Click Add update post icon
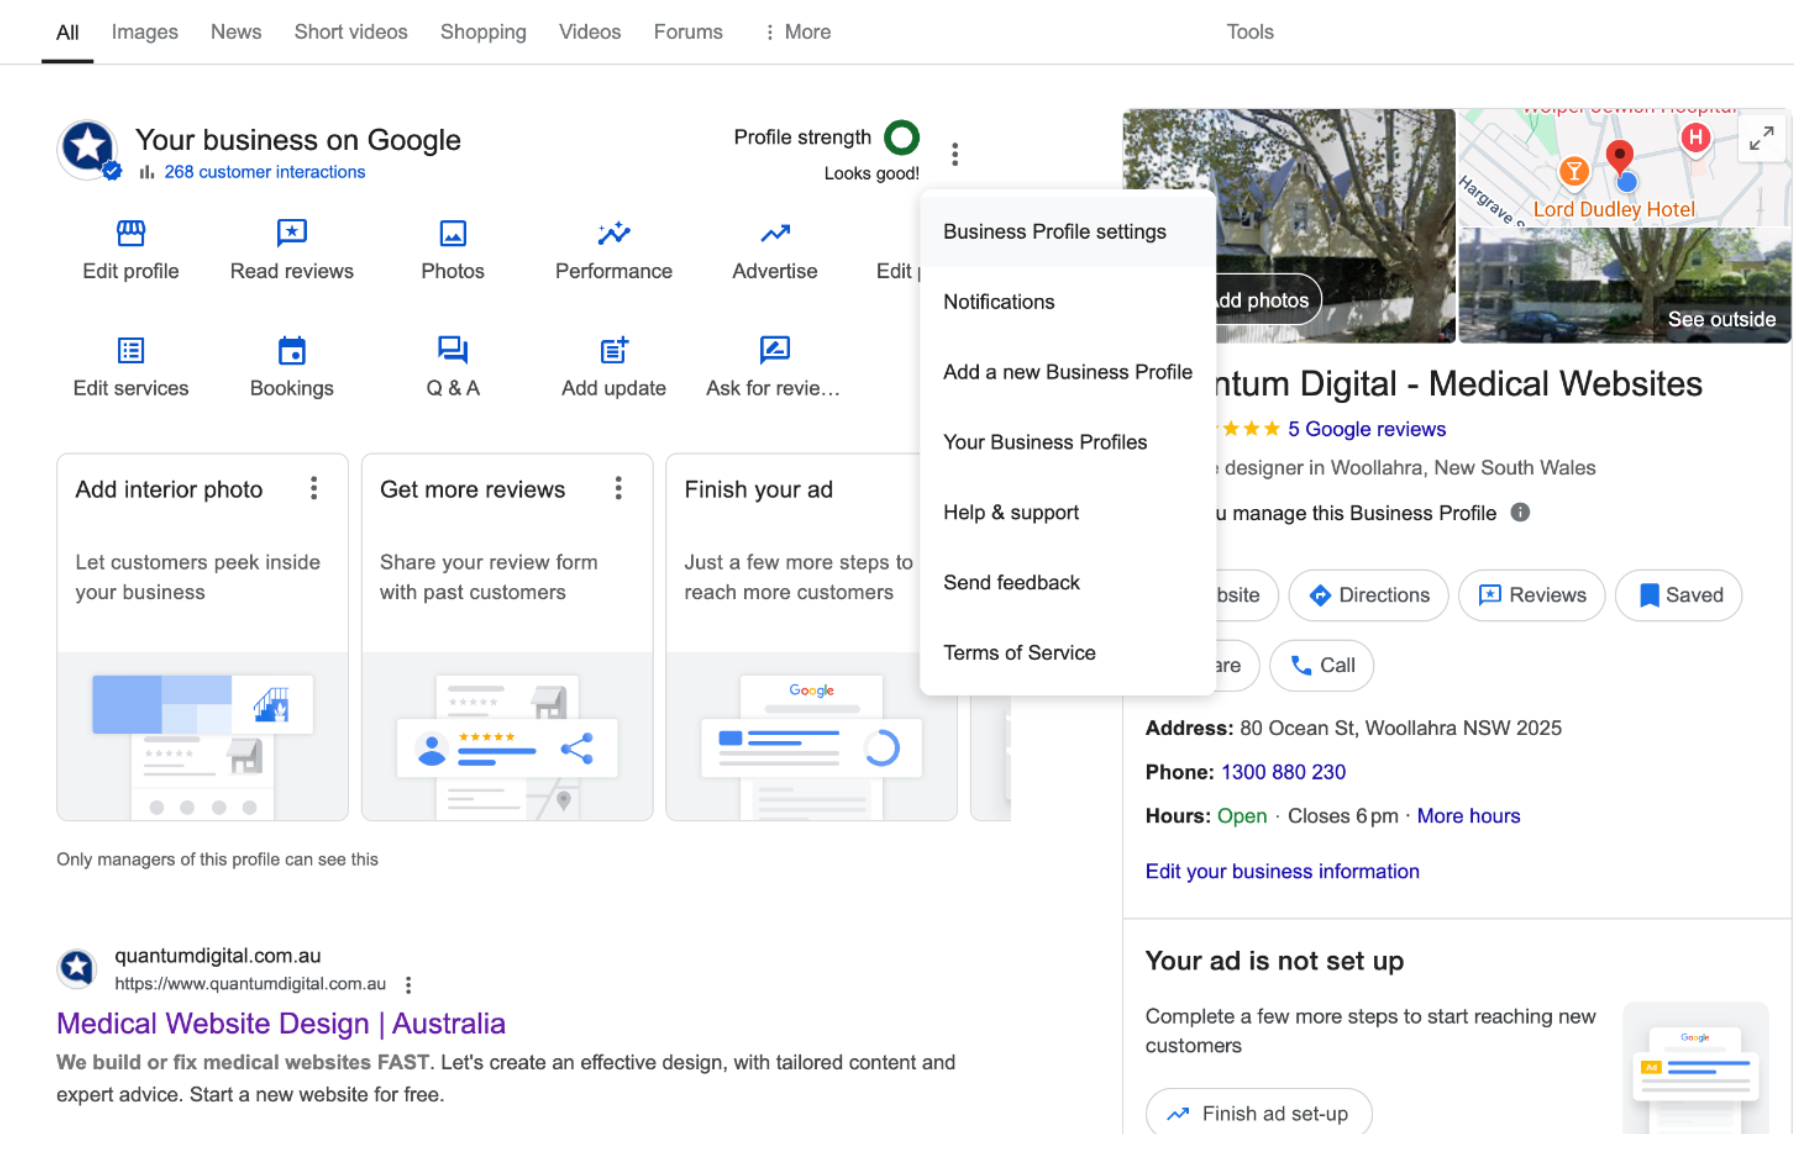Image resolution: width=1794 pixels, height=1150 pixels. tap(614, 350)
